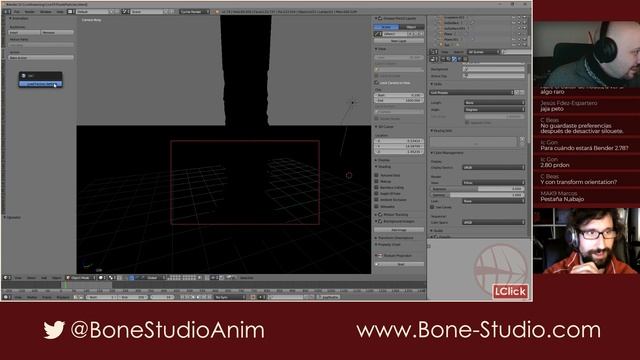Click the green current frame marker in timeline
640x360 pixels.
(x=65, y=285)
